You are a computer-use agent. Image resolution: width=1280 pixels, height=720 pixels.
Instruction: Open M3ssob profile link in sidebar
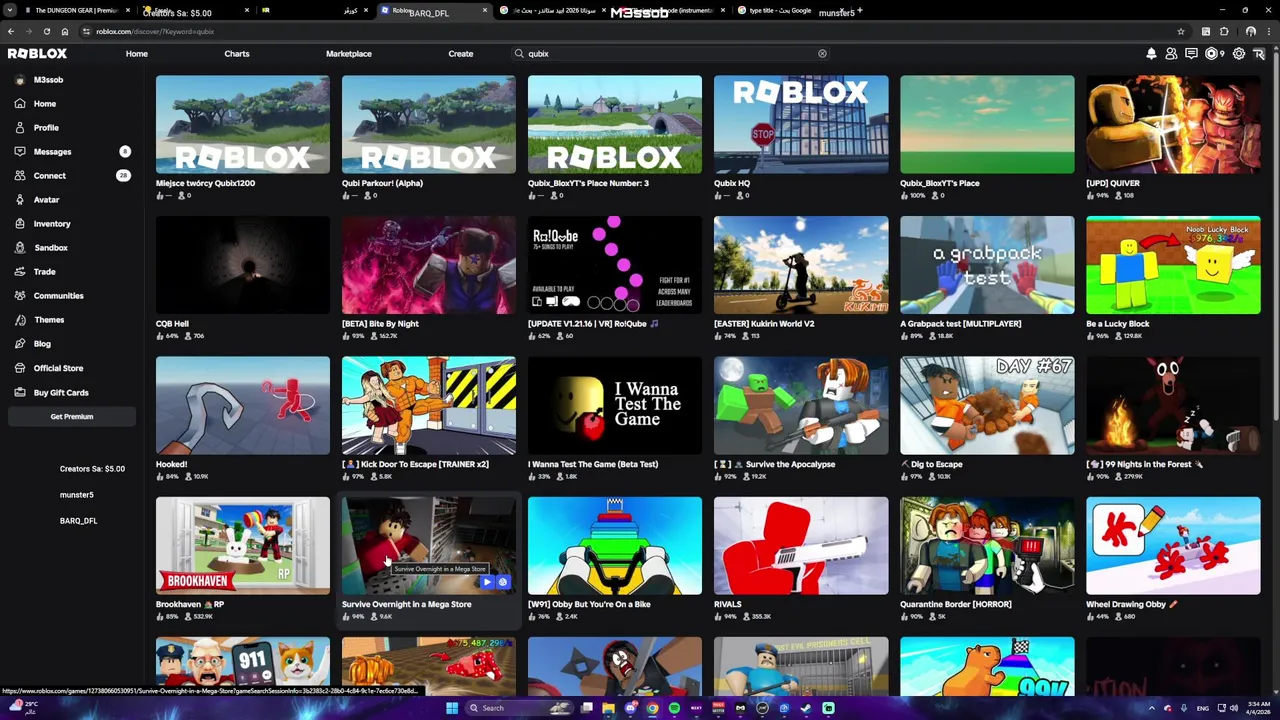pos(48,80)
